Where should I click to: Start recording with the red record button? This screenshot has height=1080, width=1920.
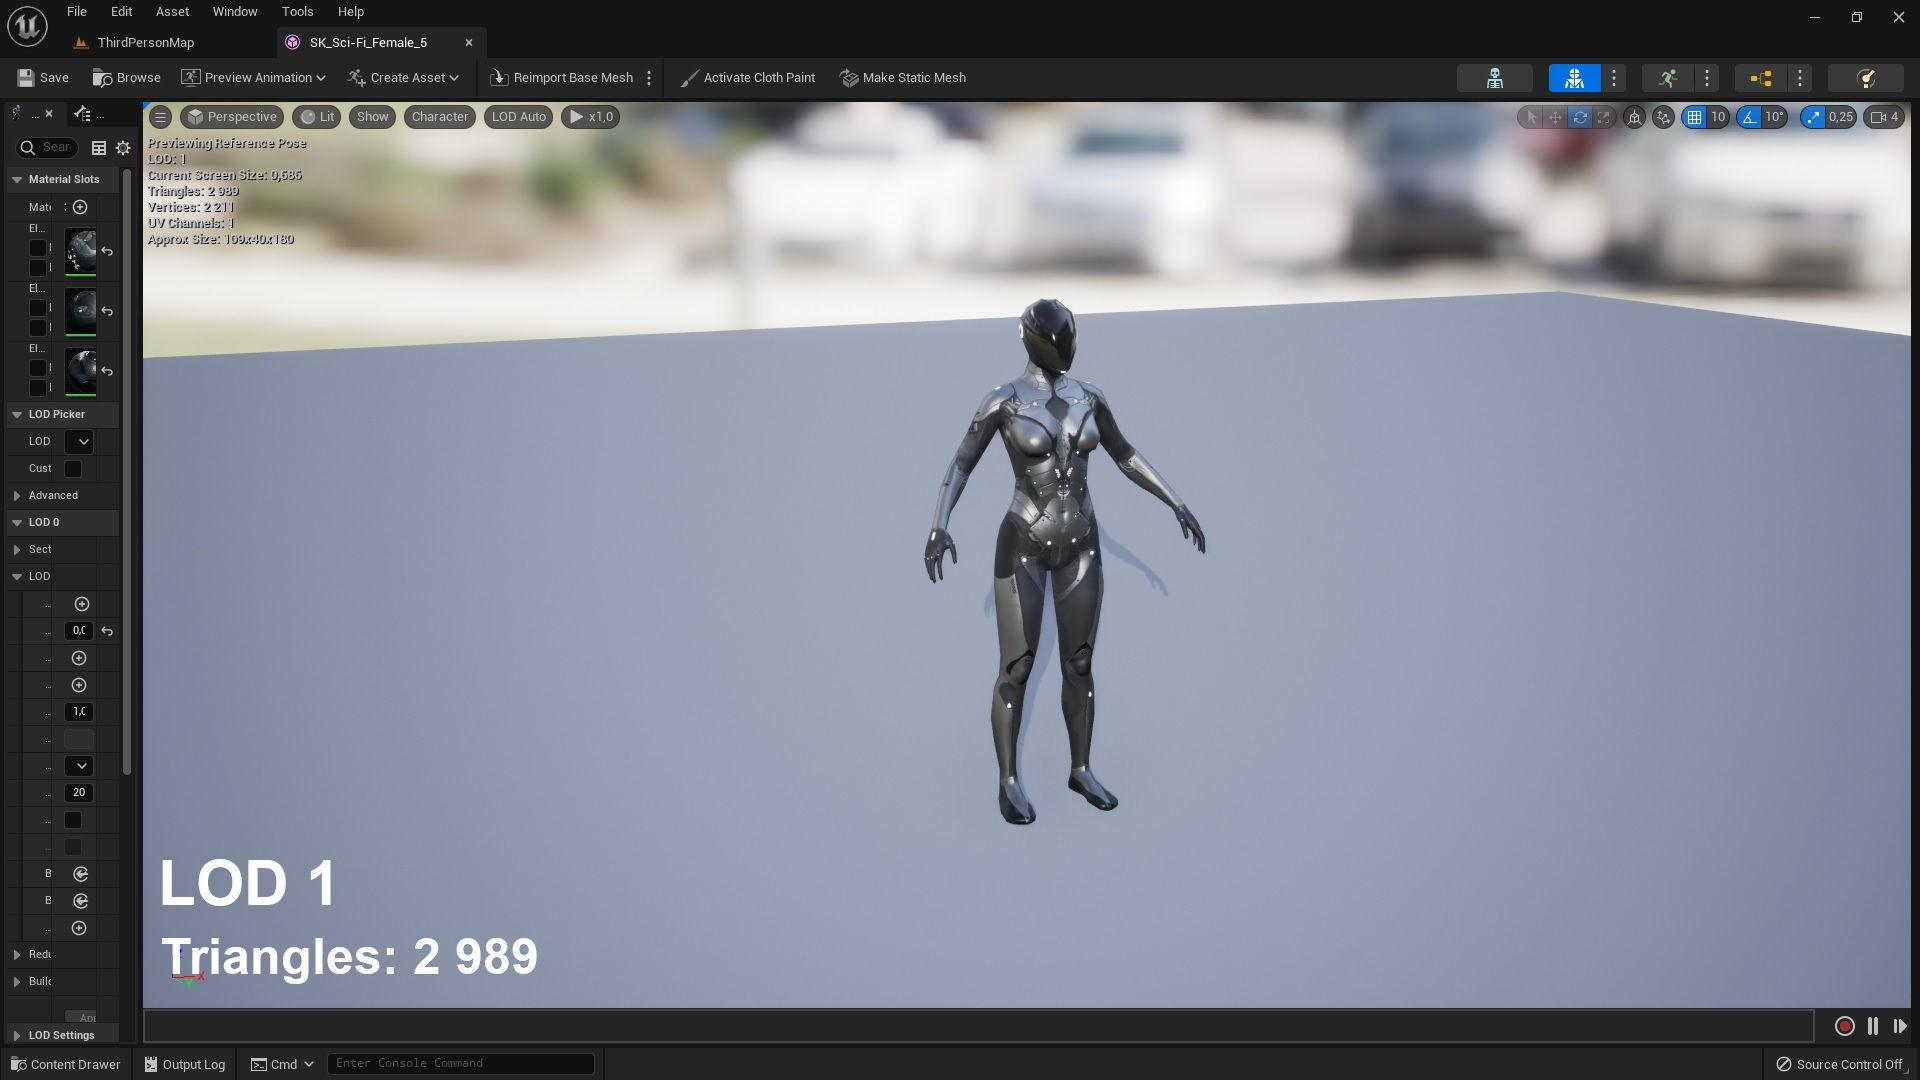(1845, 1026)
